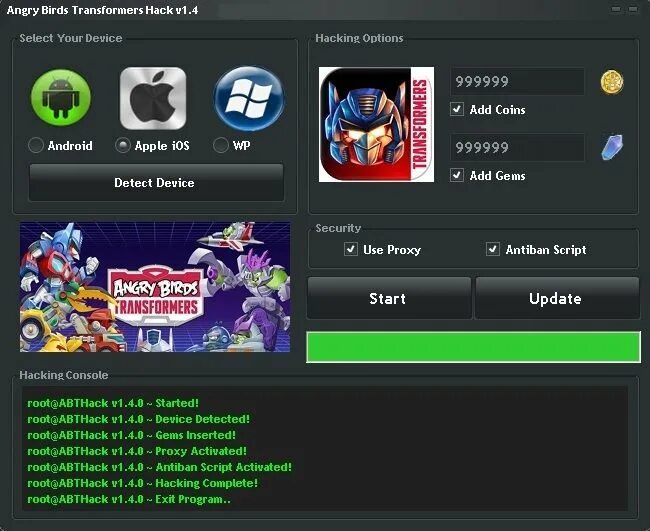Click the 'Device Detected!' console line
The image size is (650, 531).
(x=138, y=419)
